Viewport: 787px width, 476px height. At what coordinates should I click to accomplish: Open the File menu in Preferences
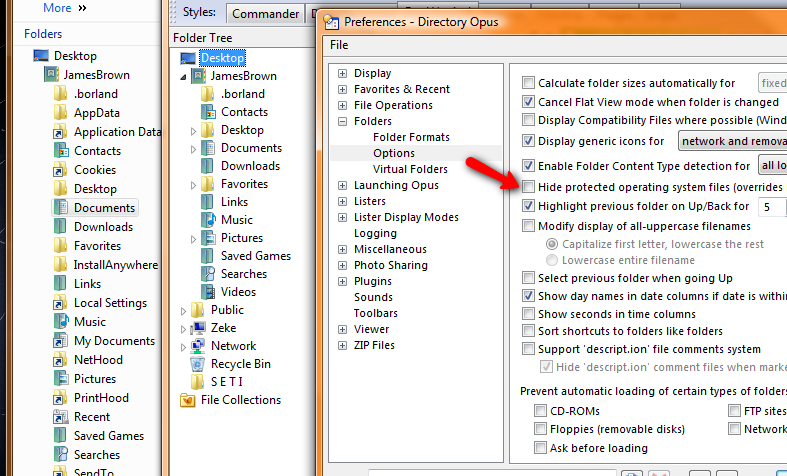pyautogui.click(x=339, y=45)
